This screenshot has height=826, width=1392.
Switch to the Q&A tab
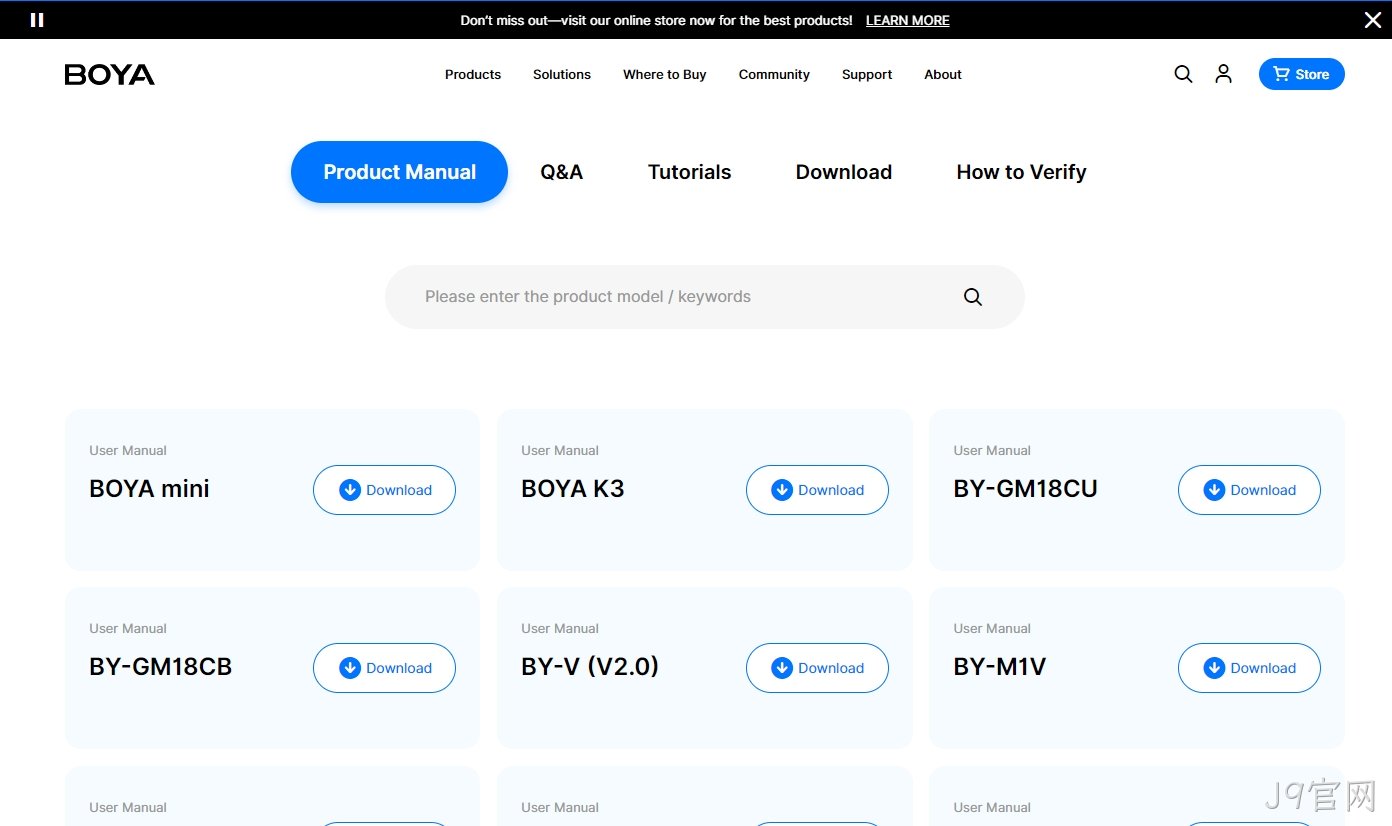562,172
